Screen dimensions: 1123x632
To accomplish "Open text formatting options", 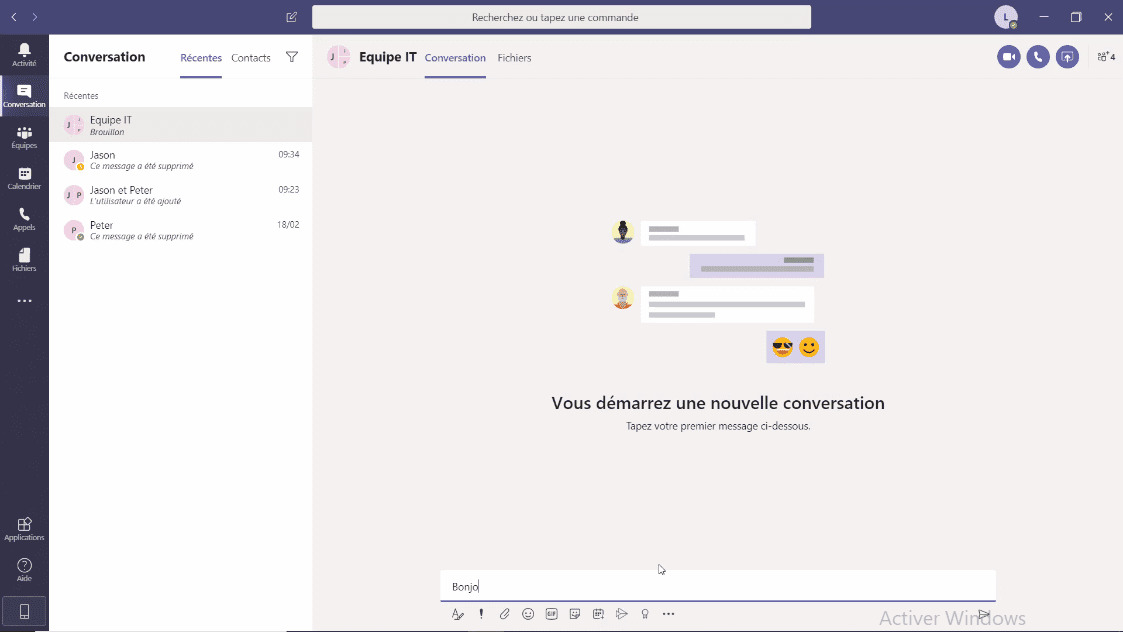I will 458,614.
